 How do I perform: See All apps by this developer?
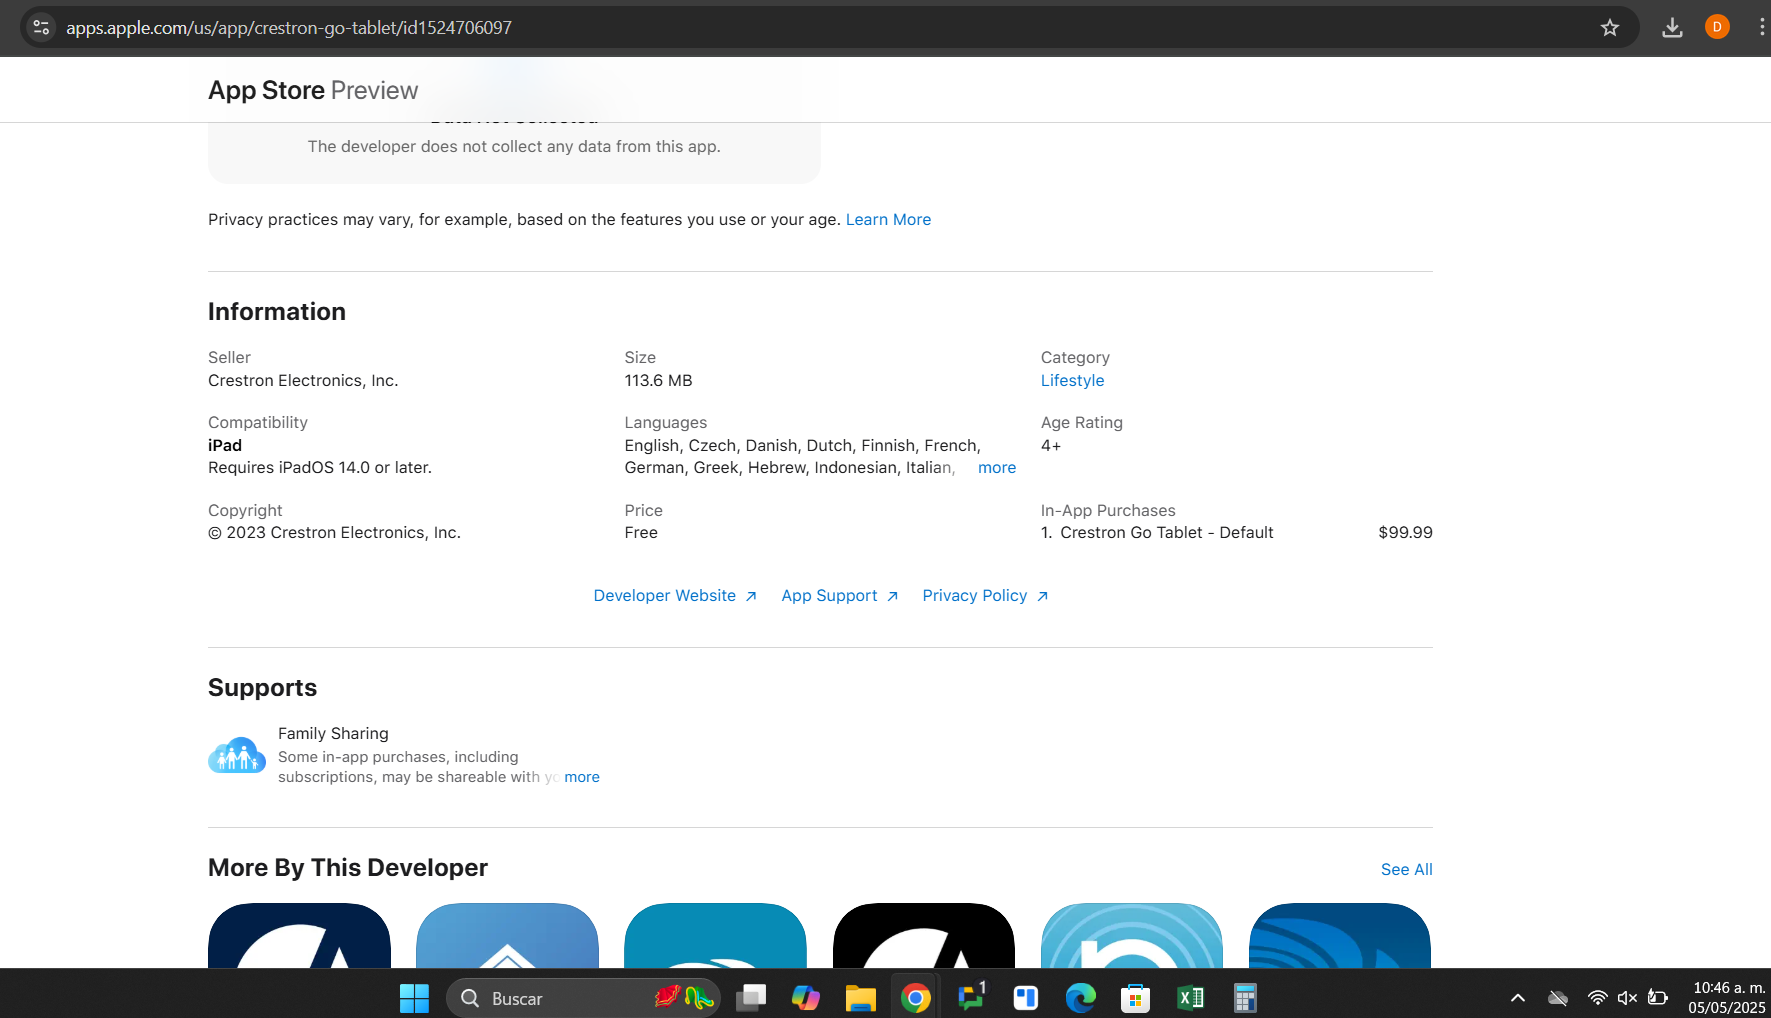click(x=1406, y=869)
